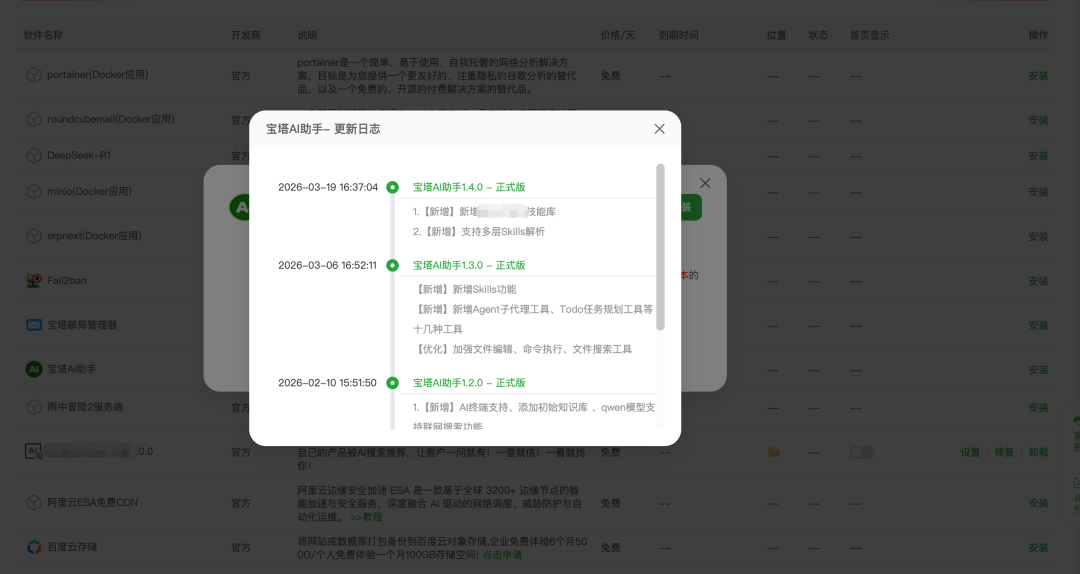
Task: Toggle the 首页显示 switch in the .0.0 row
Action: tap(862, 452)
